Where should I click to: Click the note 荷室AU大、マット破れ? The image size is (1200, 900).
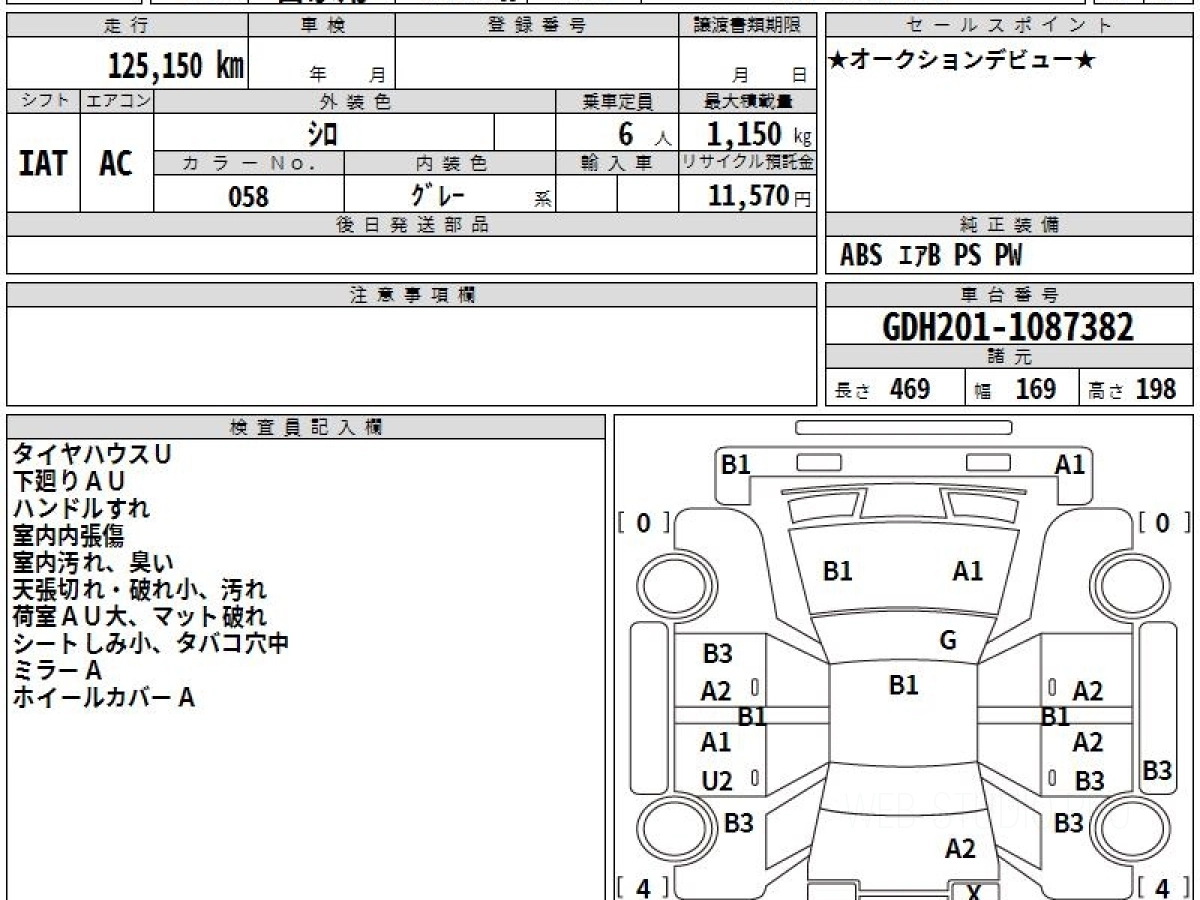pos(140,616)
